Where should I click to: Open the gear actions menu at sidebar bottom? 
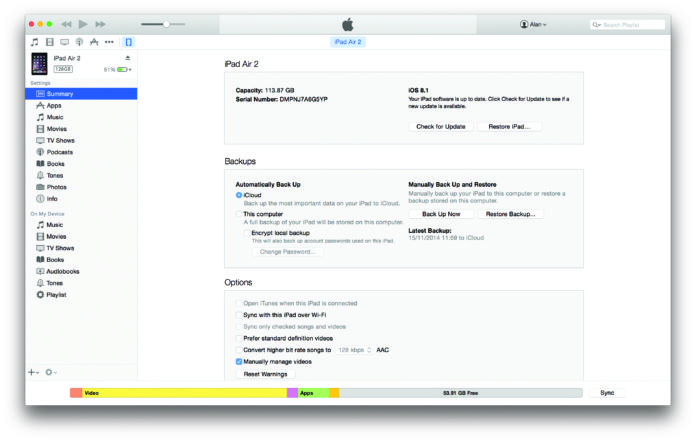click(x=51, y=372)
